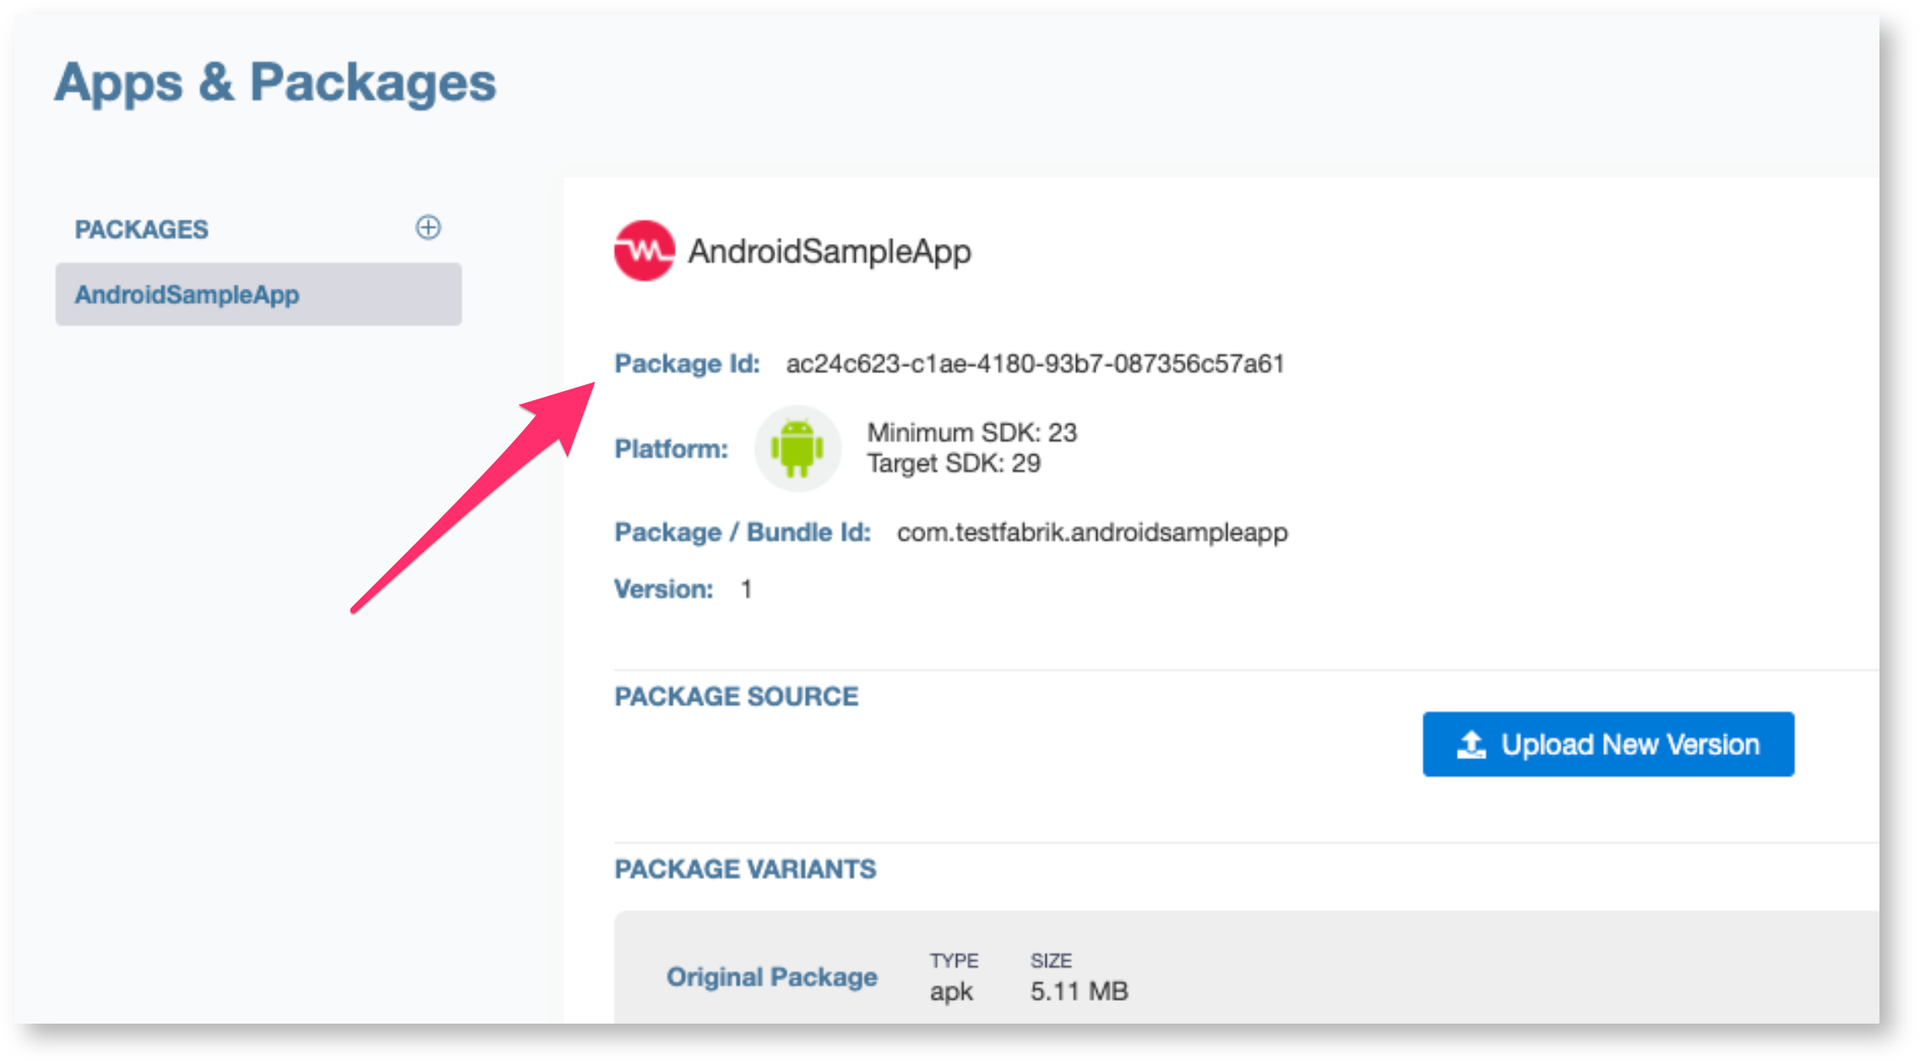The image size is (1920, 1064).
Task: Select the Package Id value text
Action: coord(1035,363)
